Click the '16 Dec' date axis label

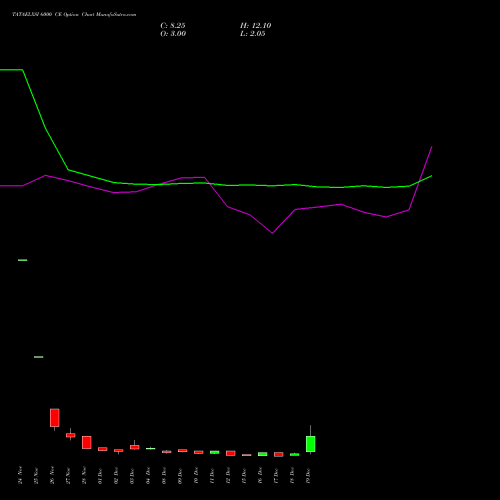click(x=260, y=475)
